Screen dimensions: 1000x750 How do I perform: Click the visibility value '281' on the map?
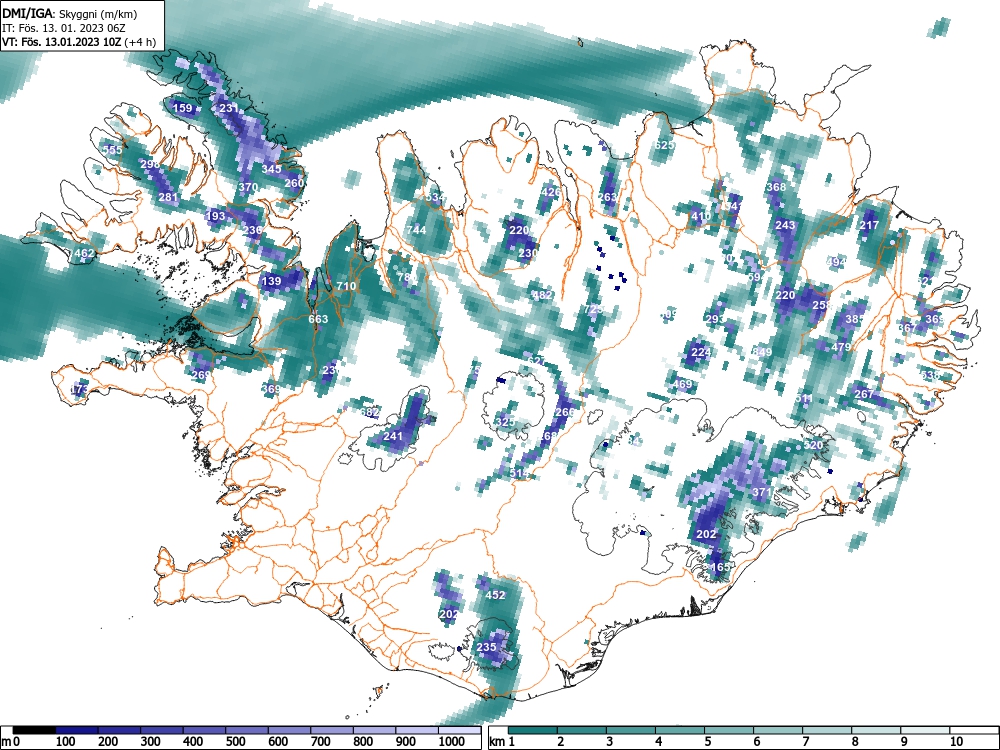click(168, 197)
